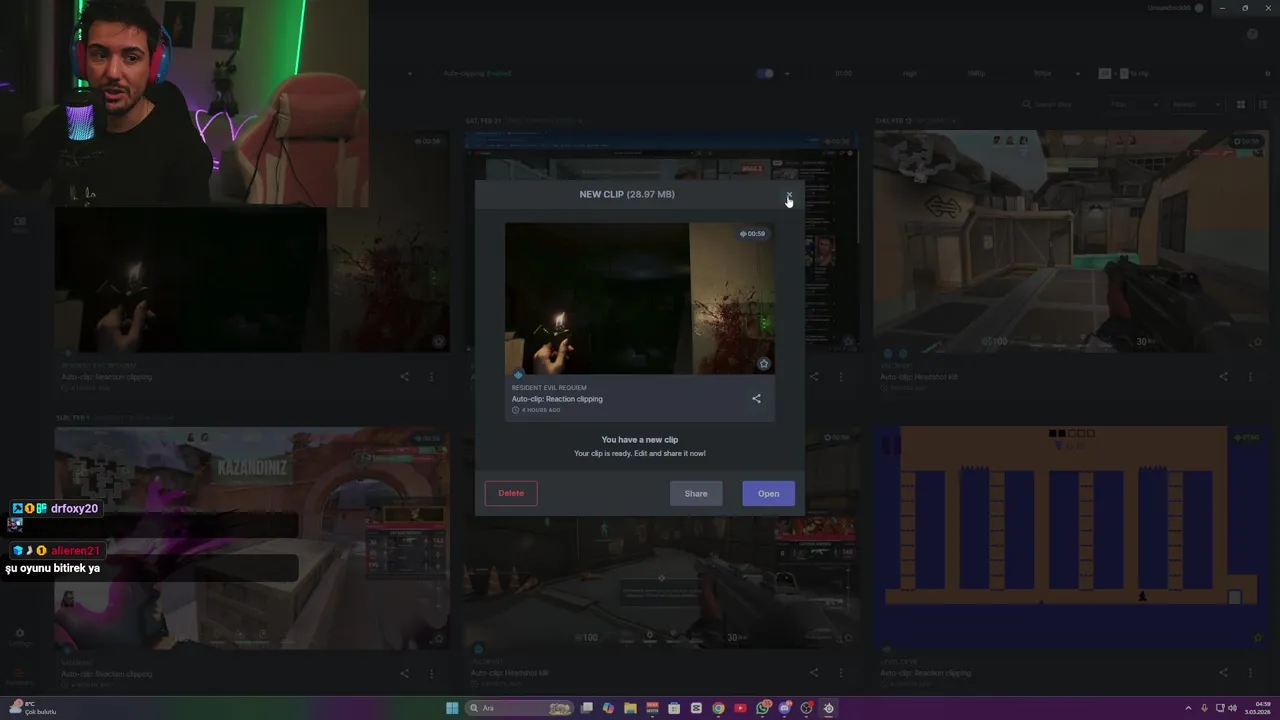Favorite the new clip with the star icon
The width and height of the screenshot is (1280, 720).
click(x=764, y=364)
